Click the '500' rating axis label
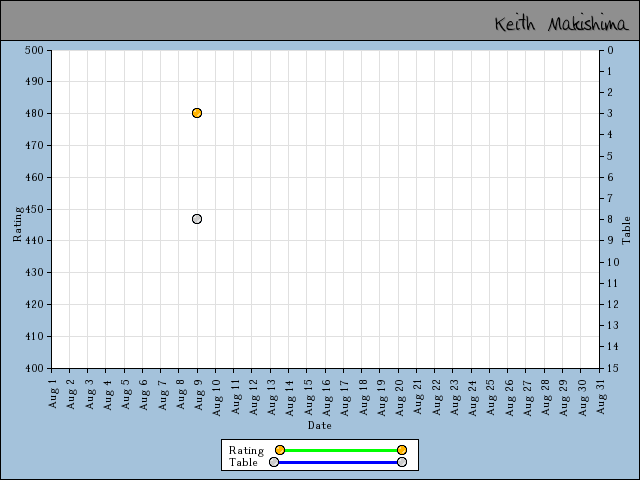The height and width of the screenshot is (480, 640). click(x=34, y=50)
